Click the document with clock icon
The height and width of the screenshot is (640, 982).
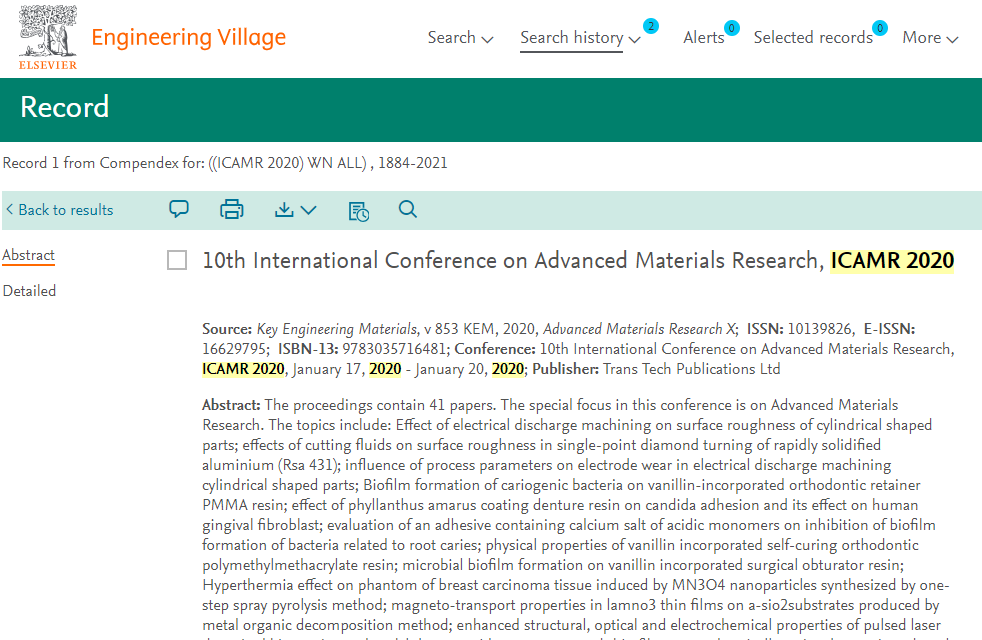[x=358, y=210]
